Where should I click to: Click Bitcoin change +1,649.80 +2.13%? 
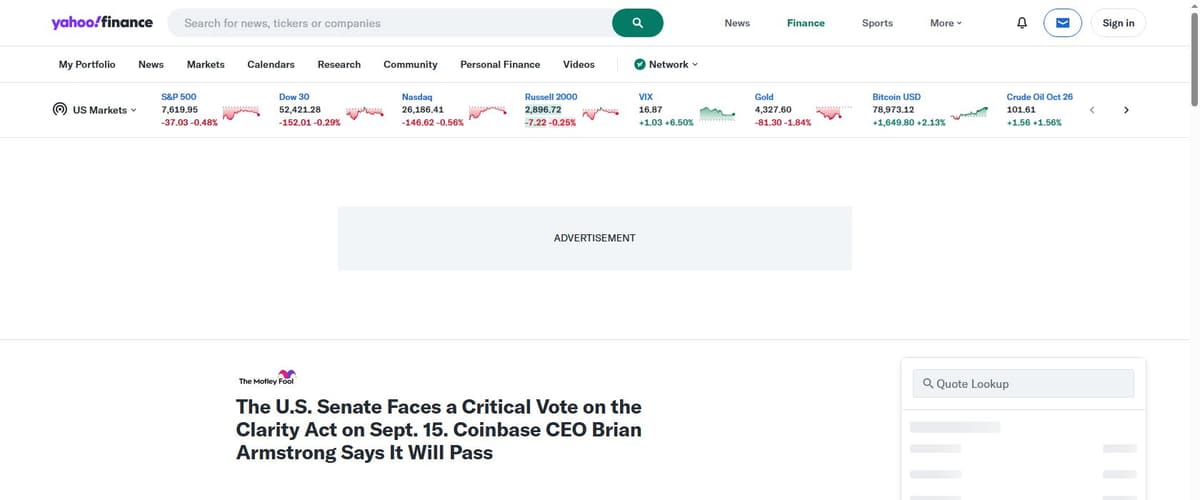(909, 122)
